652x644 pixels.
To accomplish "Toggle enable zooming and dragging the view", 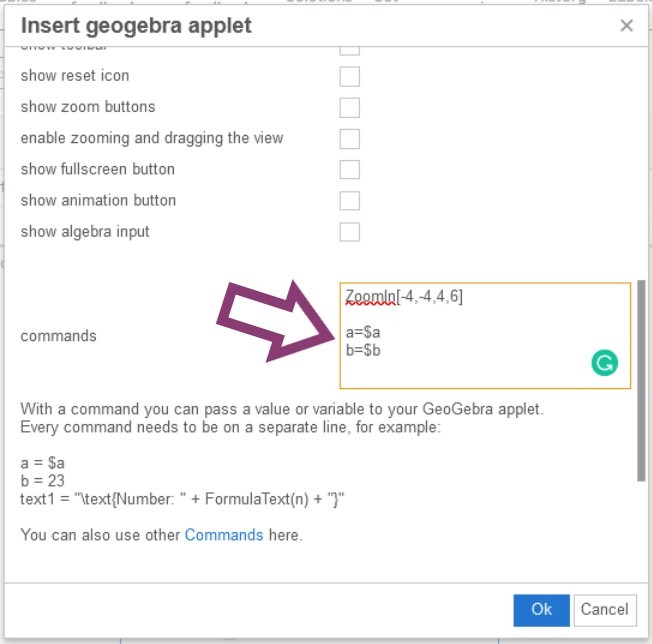I will coord(349,139).
